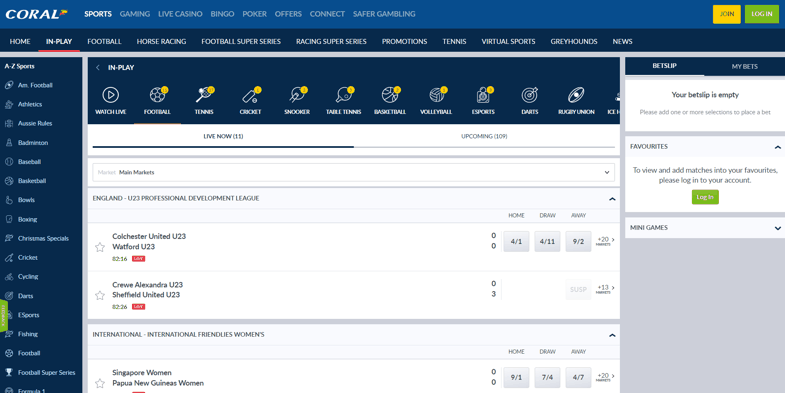Expand the Mini Games panel
The height and width of the screenshot is (393, 785).
pyautogui.click(x=777, y=228)
